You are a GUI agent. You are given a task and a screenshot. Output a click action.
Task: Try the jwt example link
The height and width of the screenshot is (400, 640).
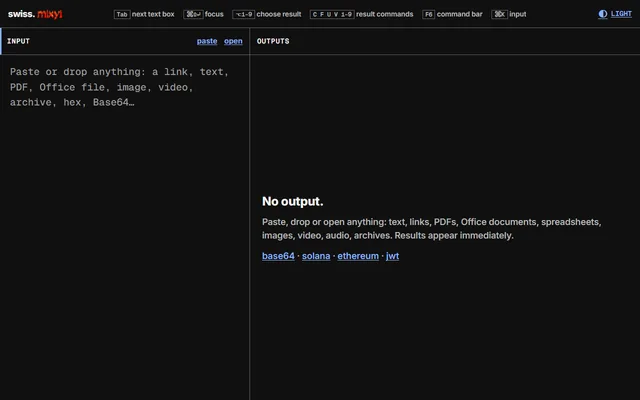point(392,256)
